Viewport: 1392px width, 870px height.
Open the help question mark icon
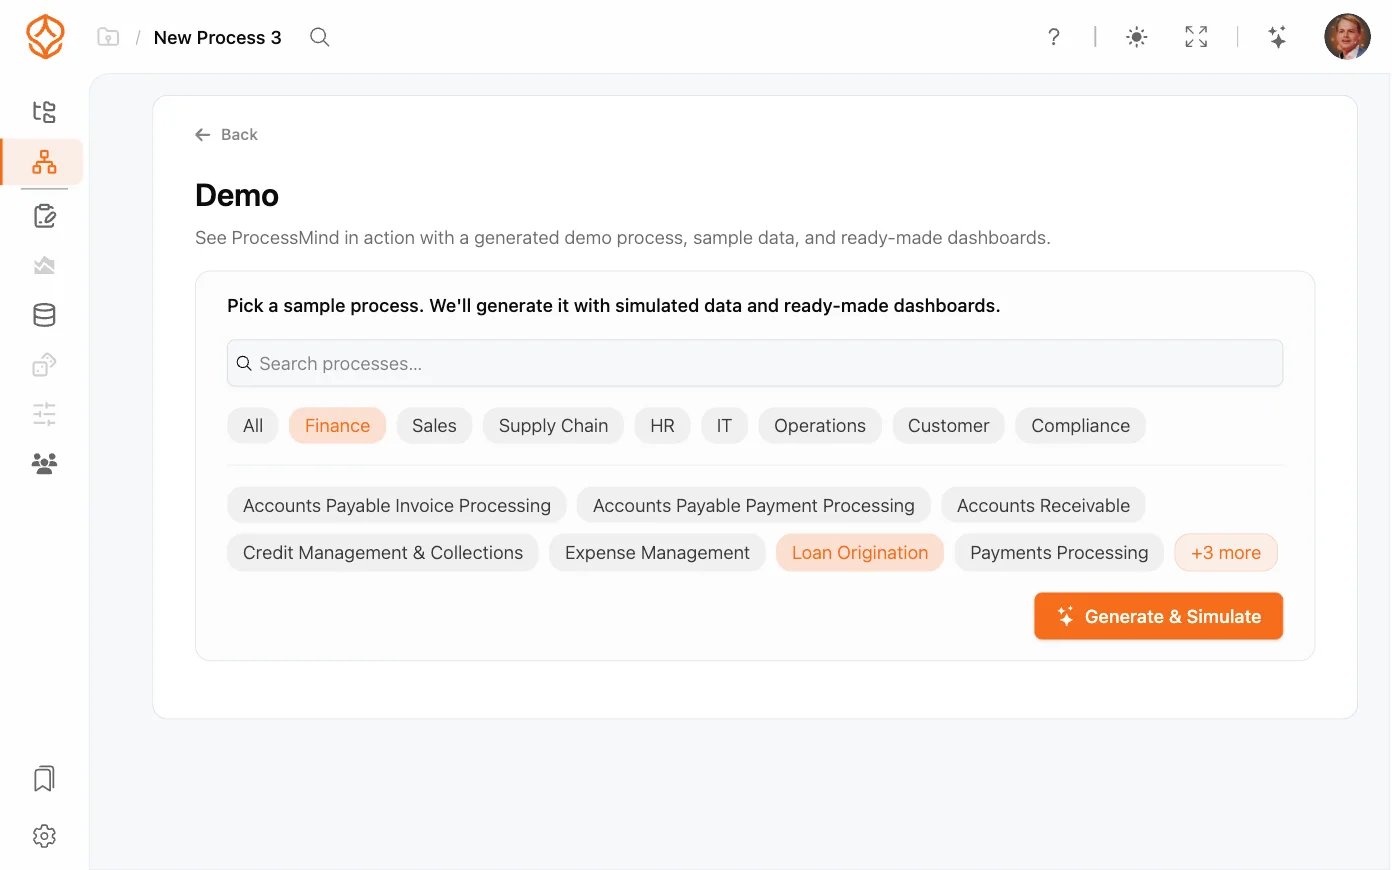1054,37
